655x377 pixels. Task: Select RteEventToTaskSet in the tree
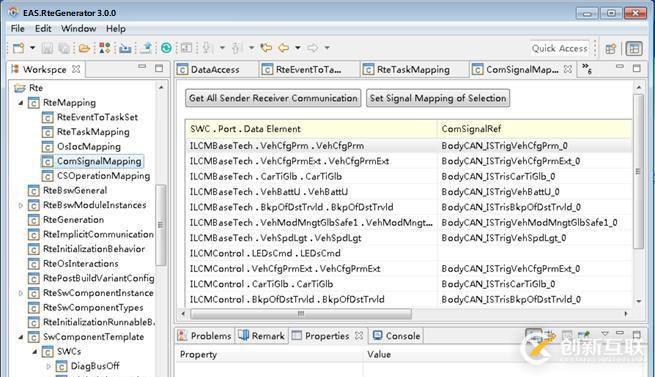[x=97, y=117]
